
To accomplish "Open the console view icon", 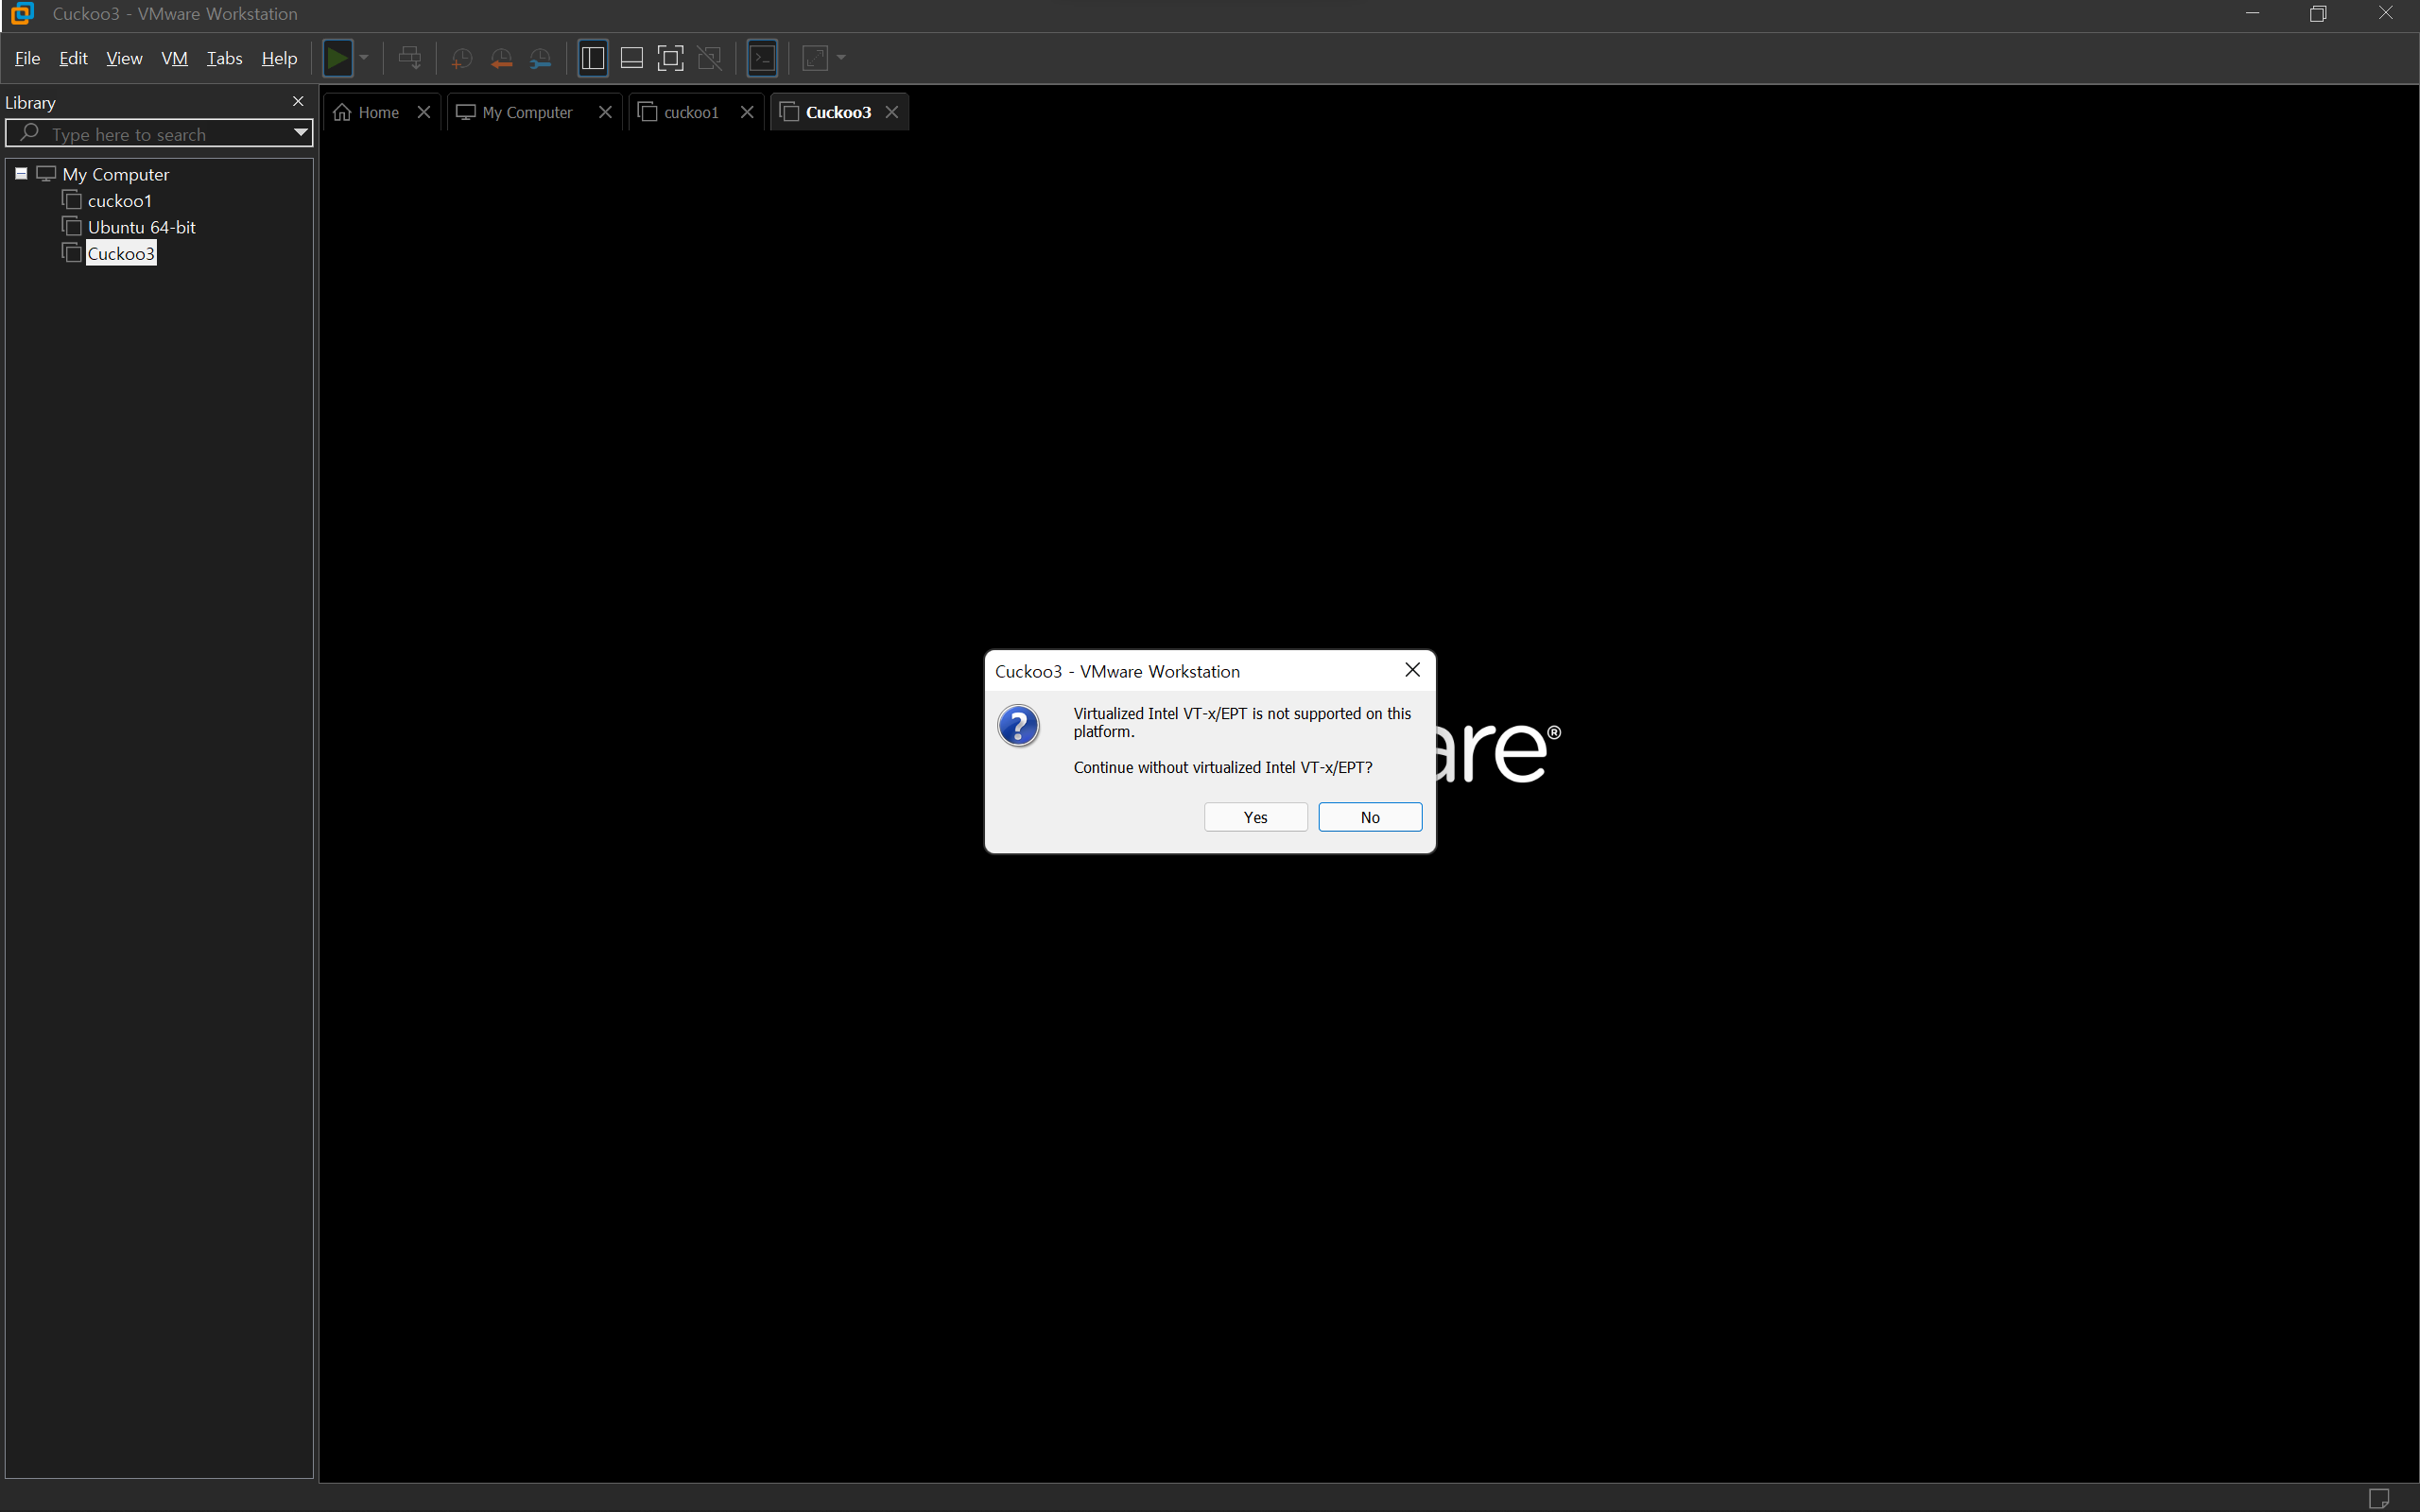I will [762, 58].
